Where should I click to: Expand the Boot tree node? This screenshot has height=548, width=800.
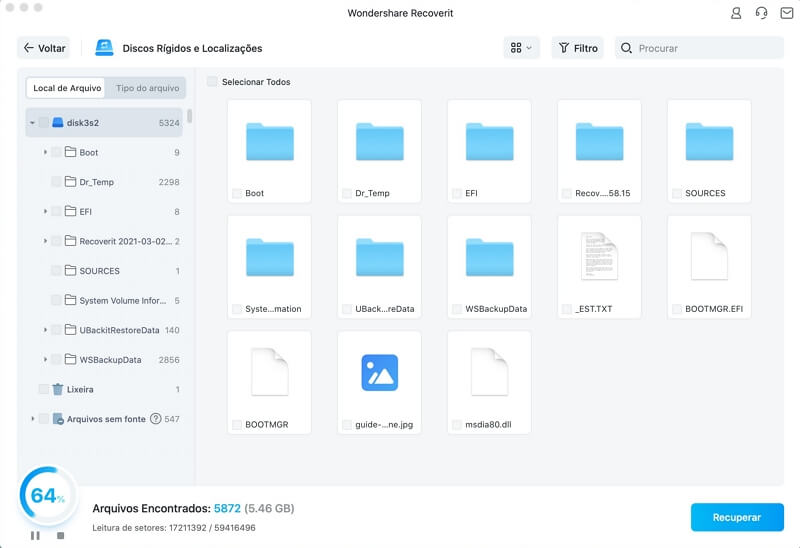point(45,152)
